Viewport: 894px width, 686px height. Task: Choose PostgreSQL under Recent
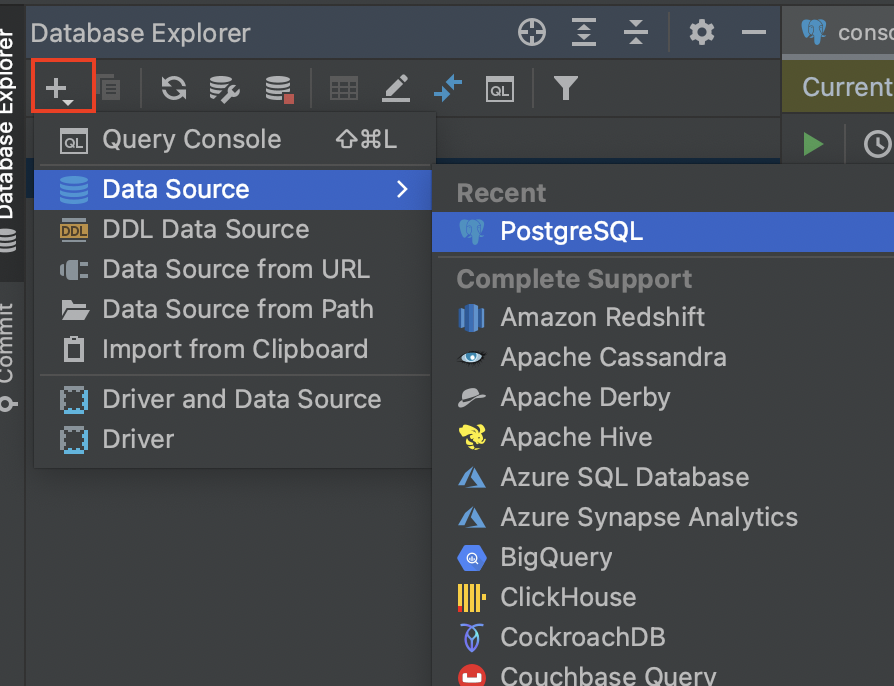pyautogui.click(x=663, y=232)
